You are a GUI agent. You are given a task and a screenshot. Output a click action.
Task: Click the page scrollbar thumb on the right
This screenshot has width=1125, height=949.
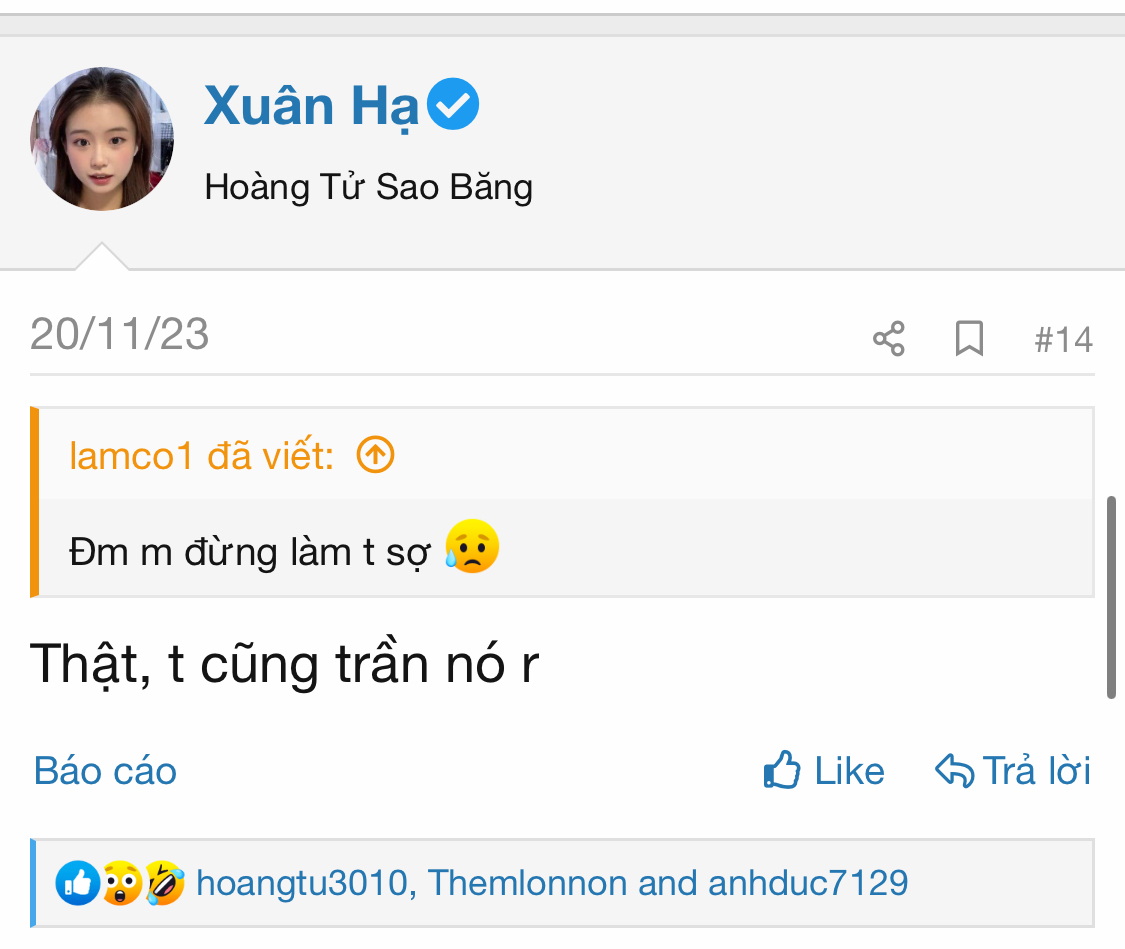[1111, 597]
